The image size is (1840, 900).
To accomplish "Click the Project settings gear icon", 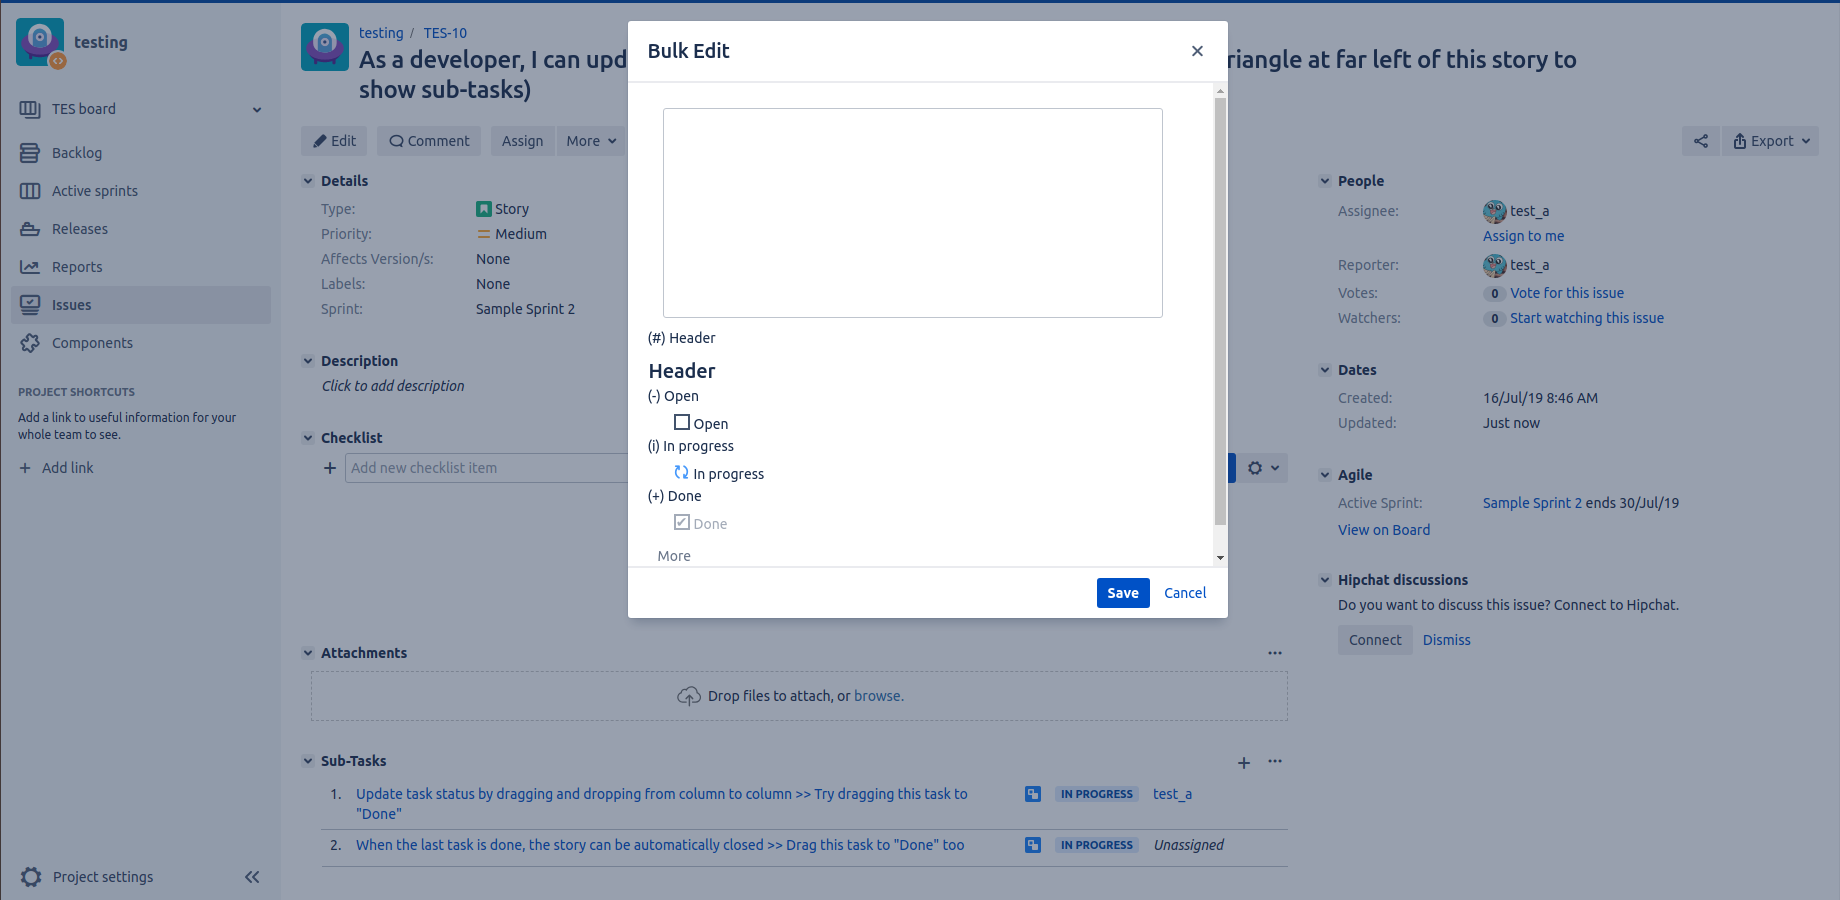I will coord(31,876).
